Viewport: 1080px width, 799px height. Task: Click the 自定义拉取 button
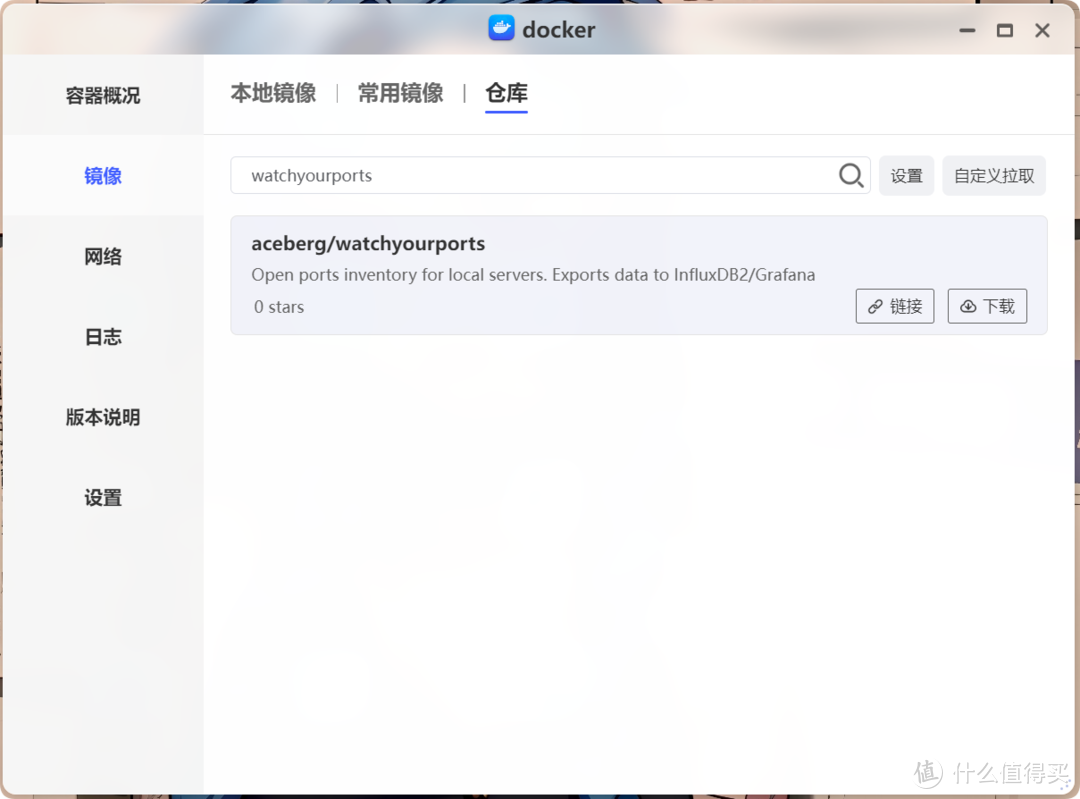pyautogui.click(x=994, y=175)
